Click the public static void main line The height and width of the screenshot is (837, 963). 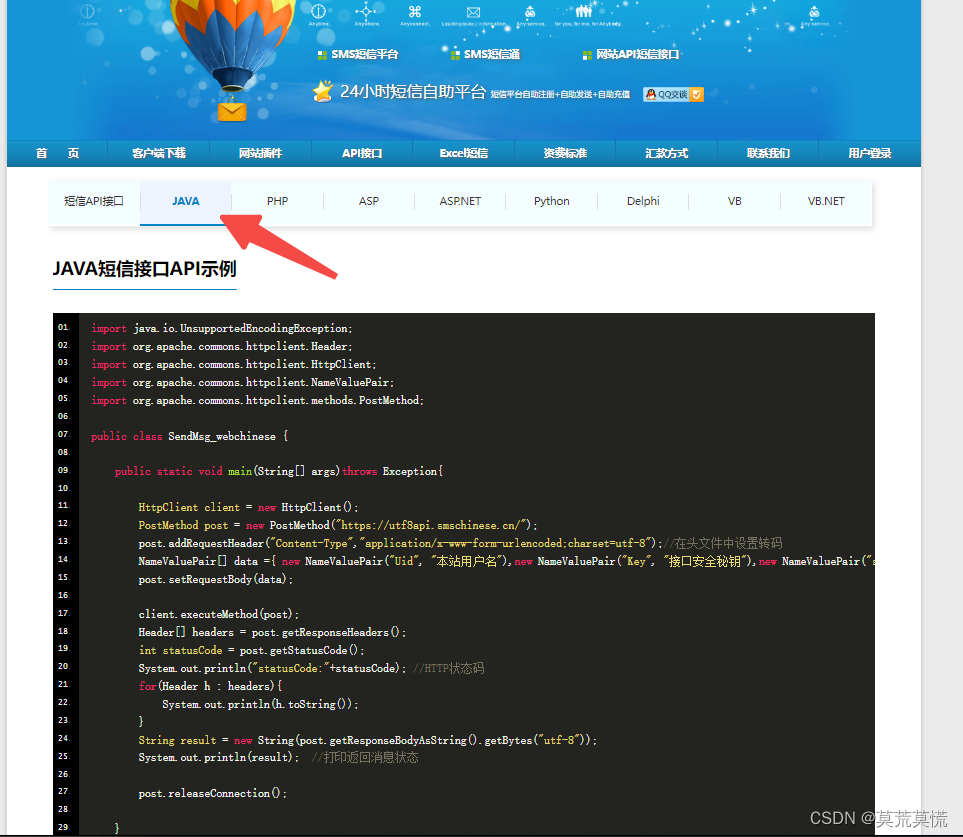tap(279, 472)
